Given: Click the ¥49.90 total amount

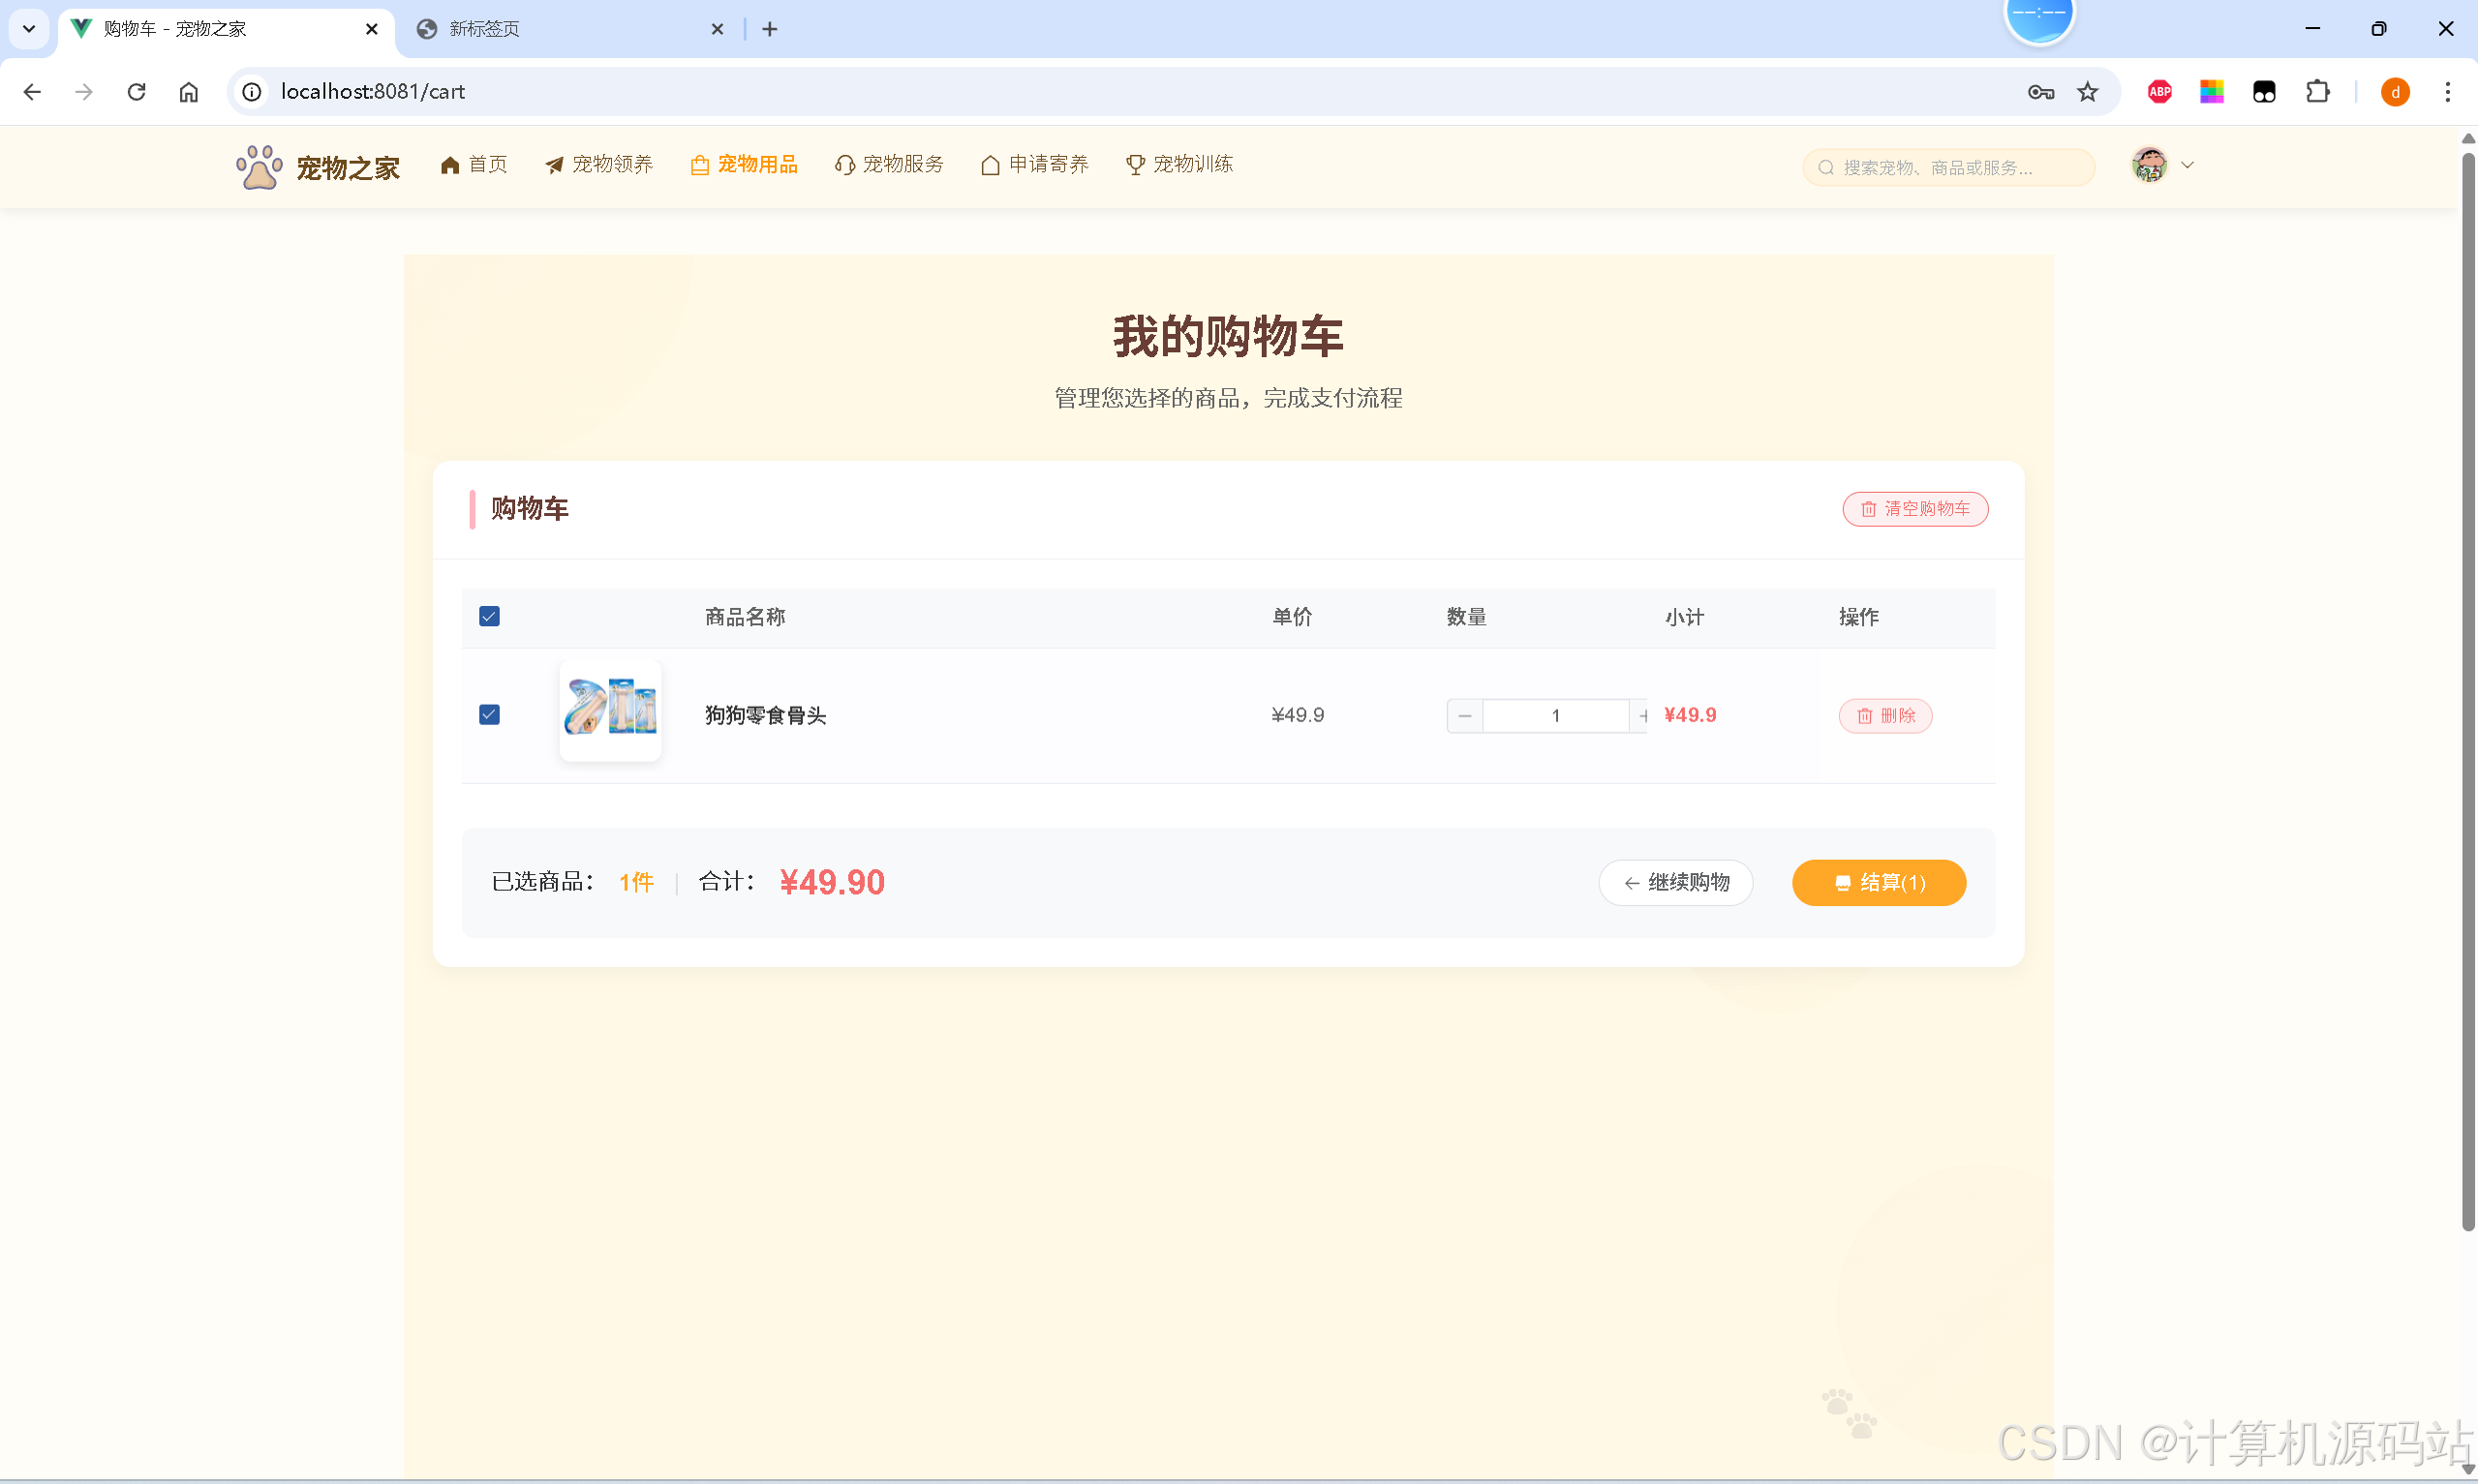Looking at the screenshot, I should (832, 883).
